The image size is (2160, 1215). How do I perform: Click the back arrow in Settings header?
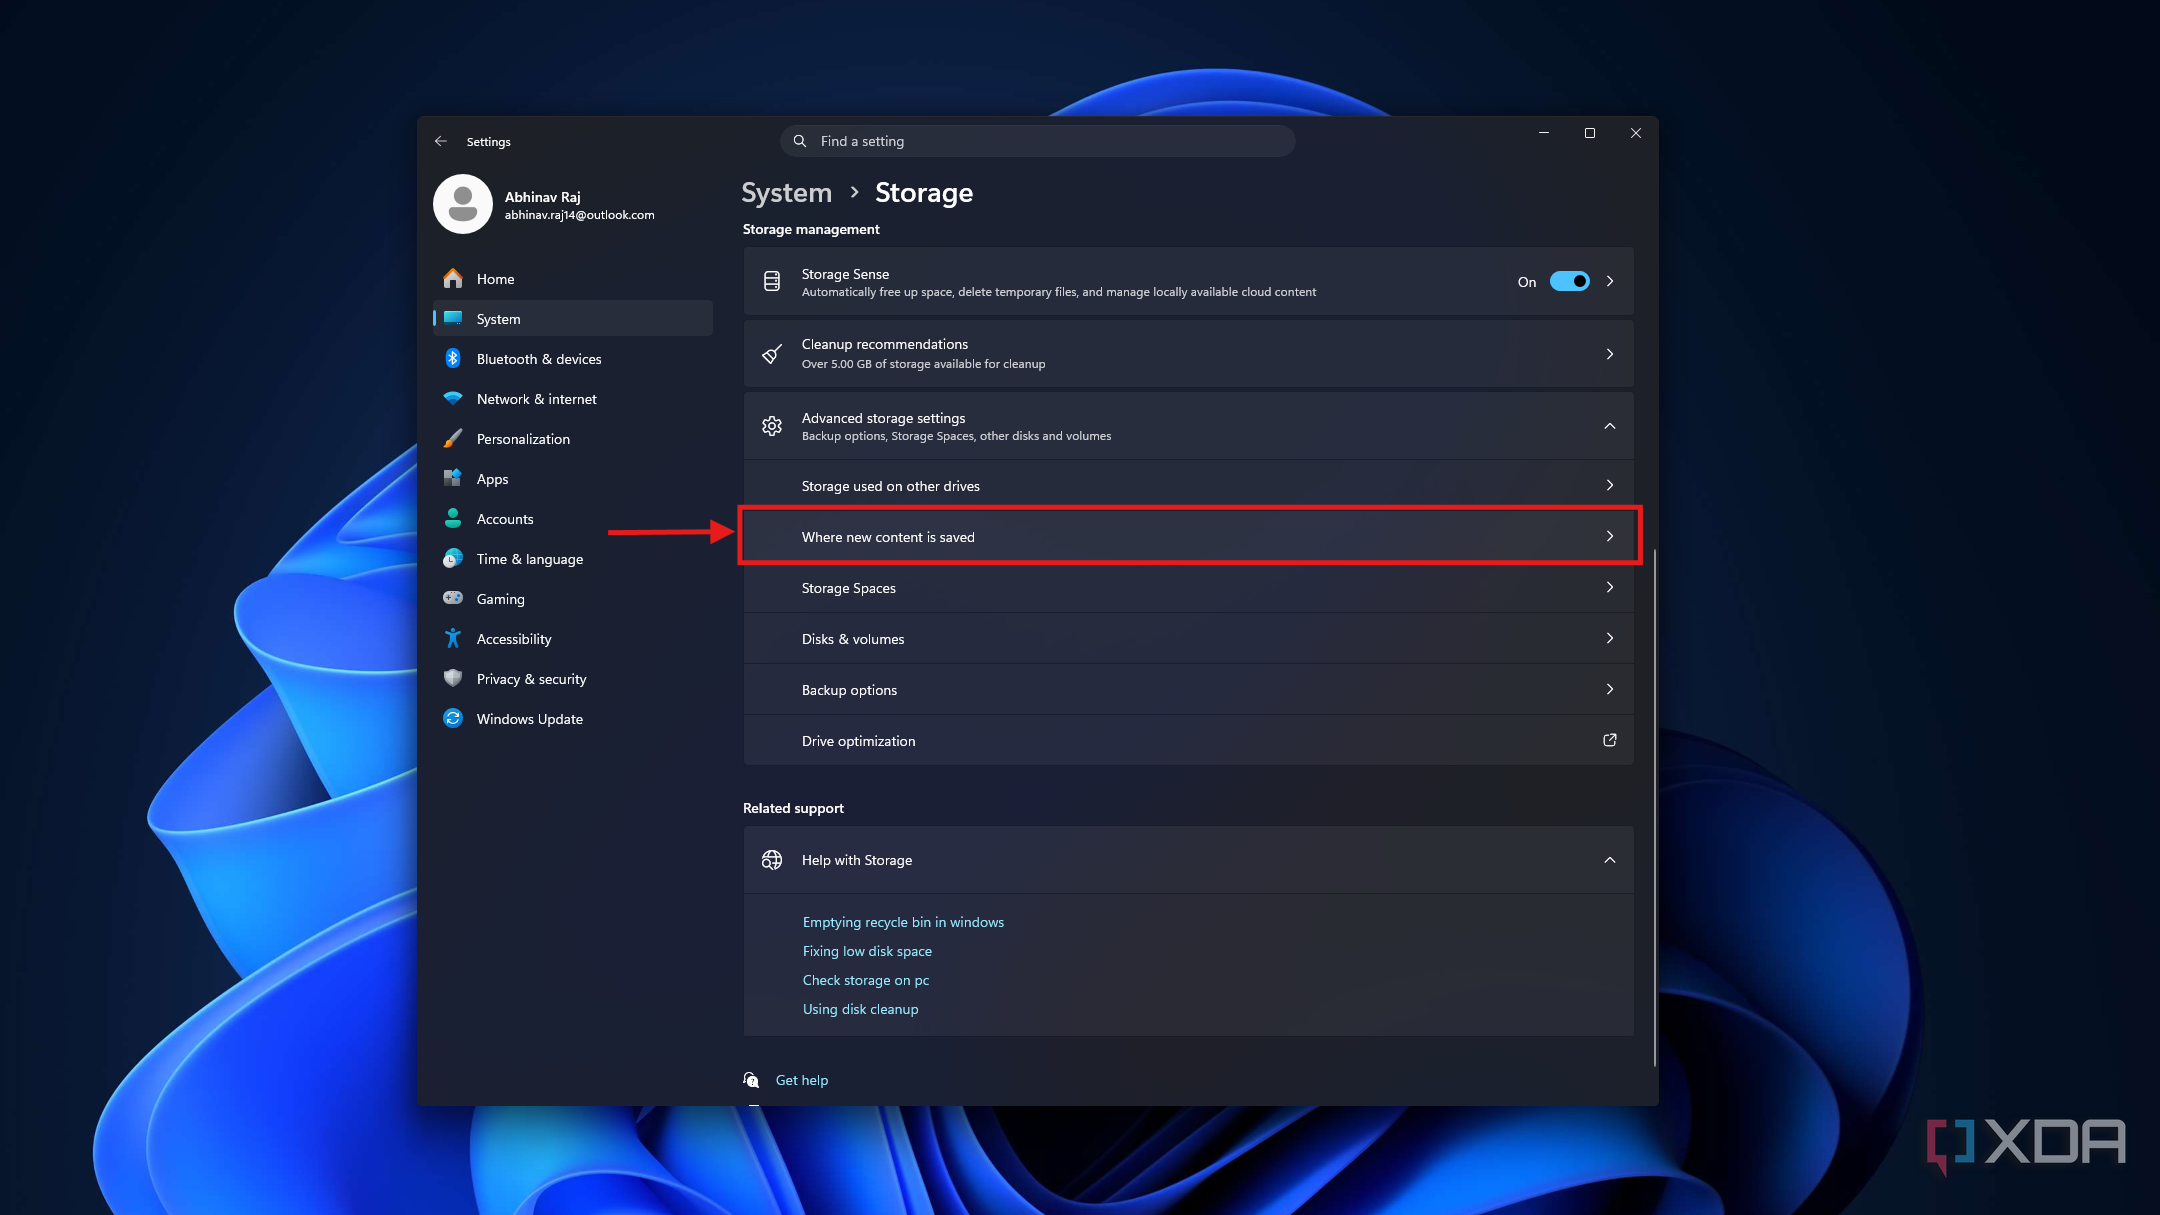click(440, 141)
